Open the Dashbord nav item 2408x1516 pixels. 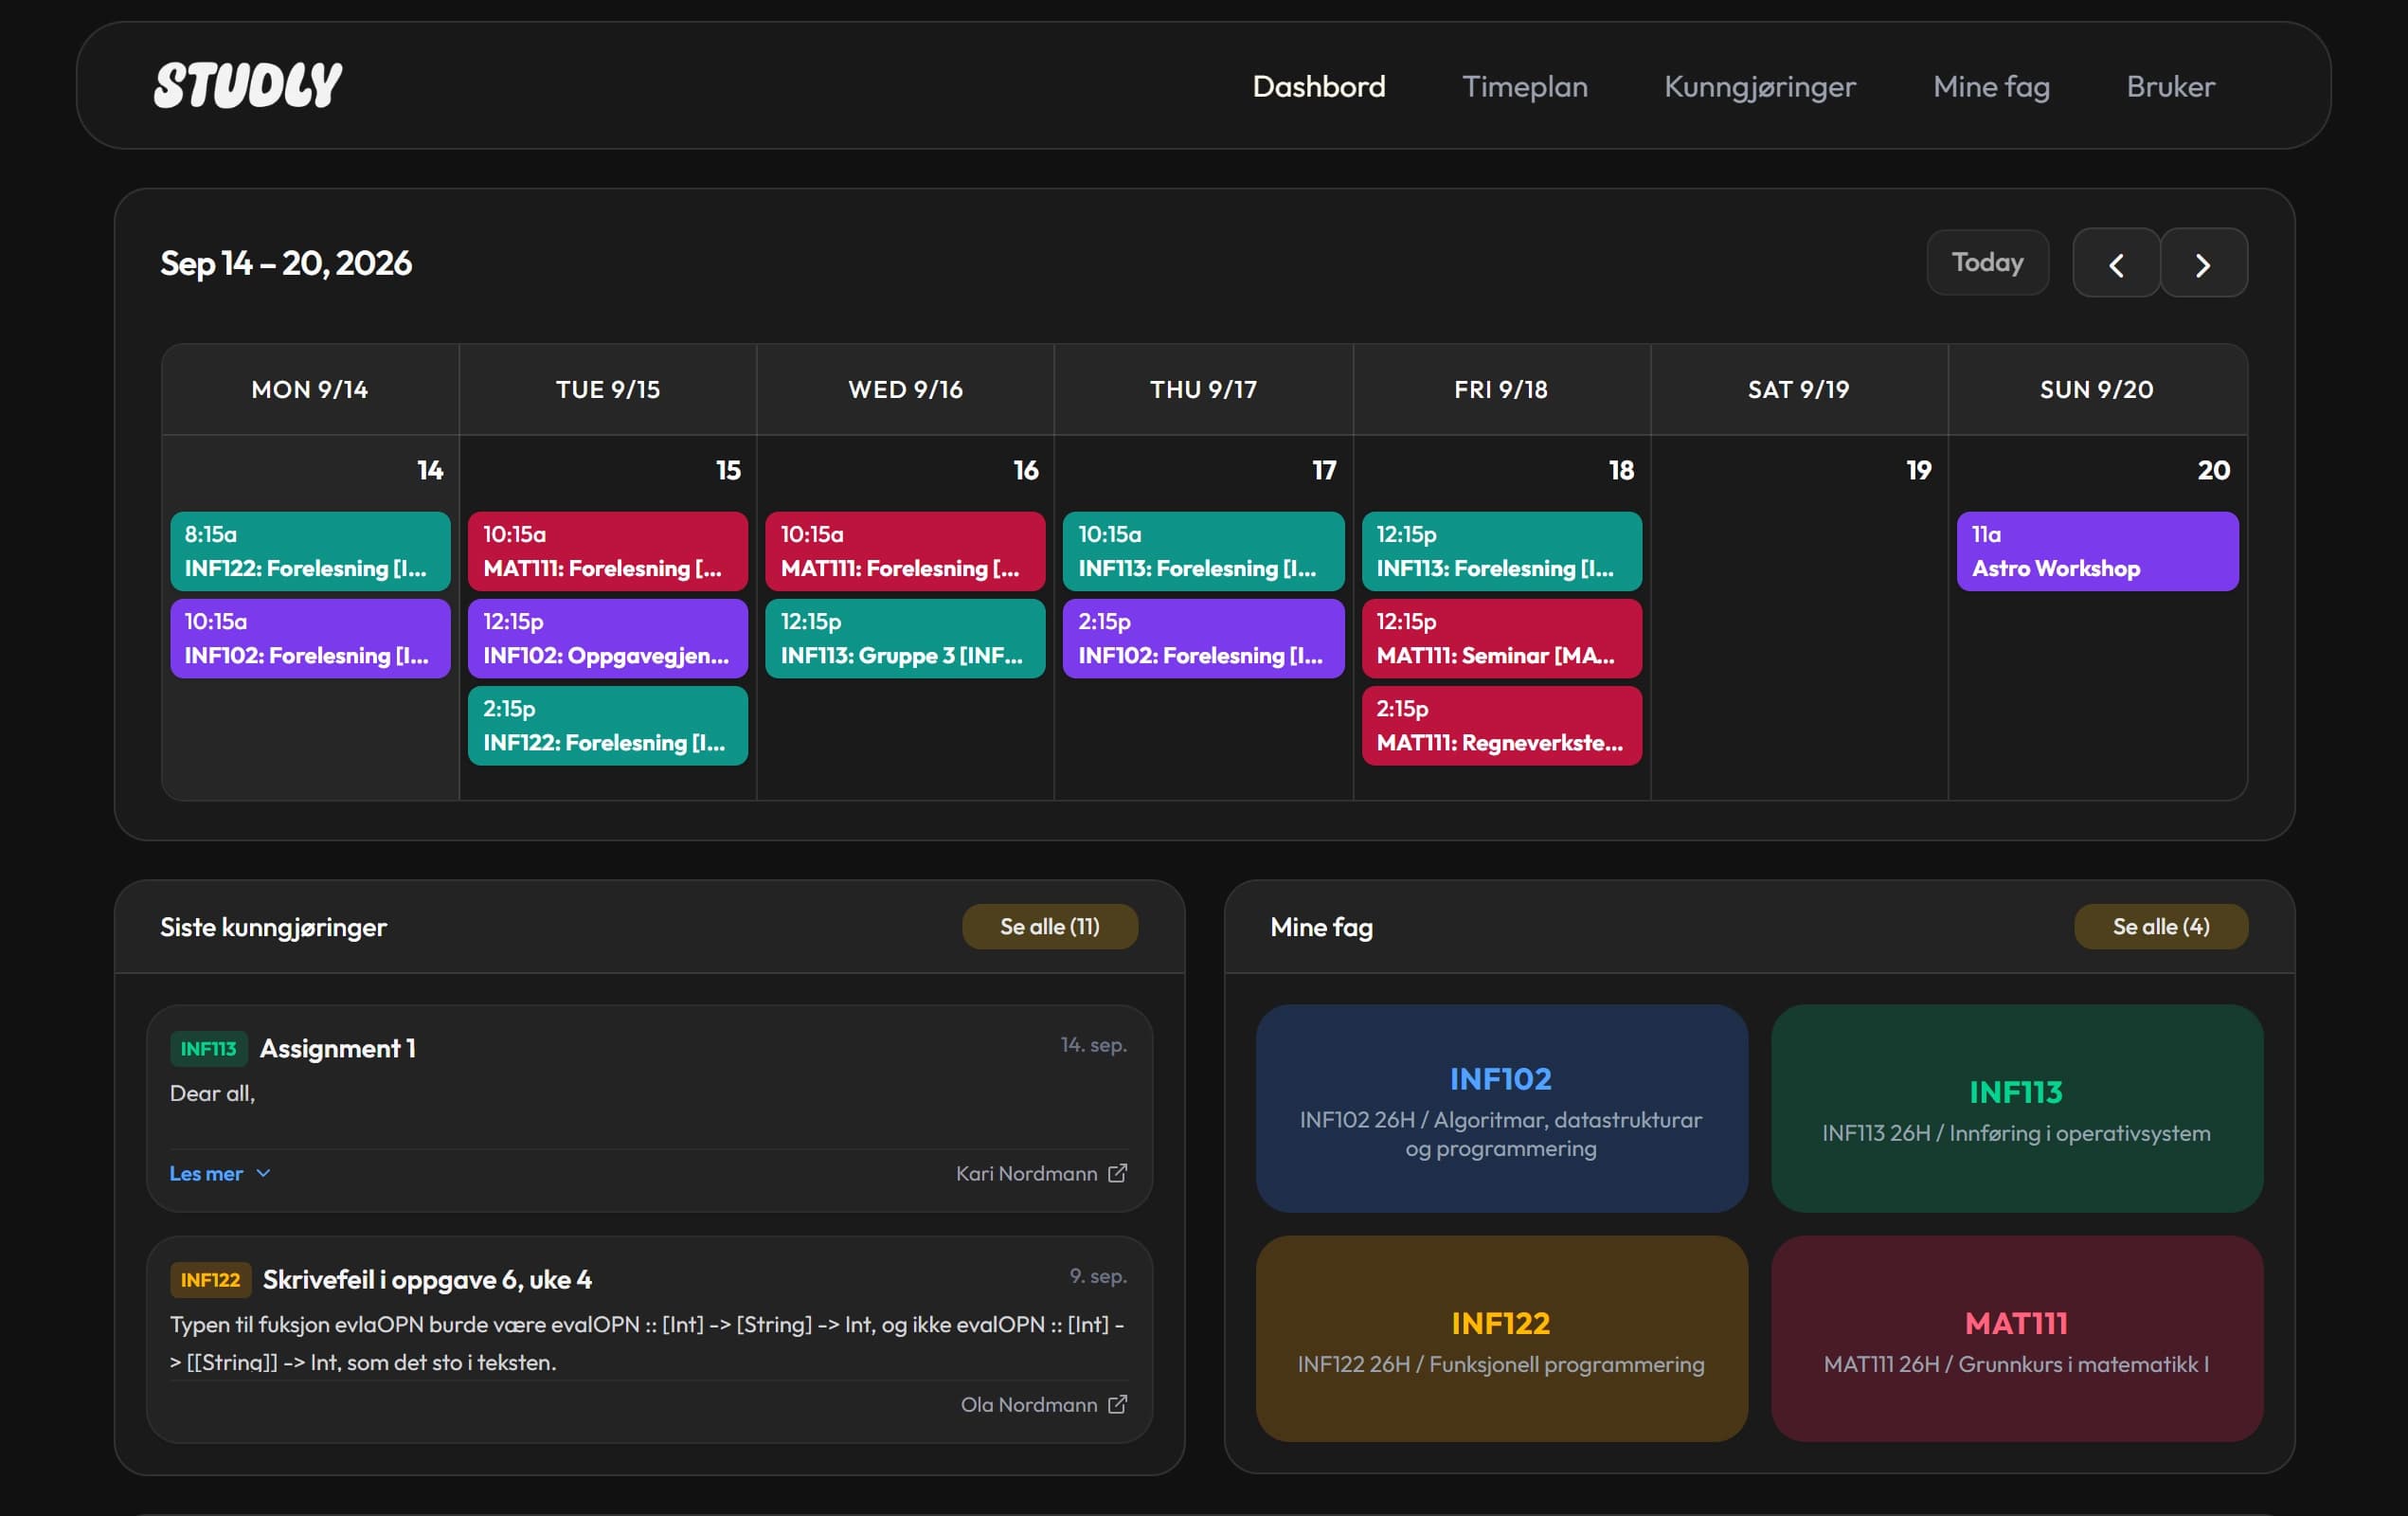(x=1318, y=86)
